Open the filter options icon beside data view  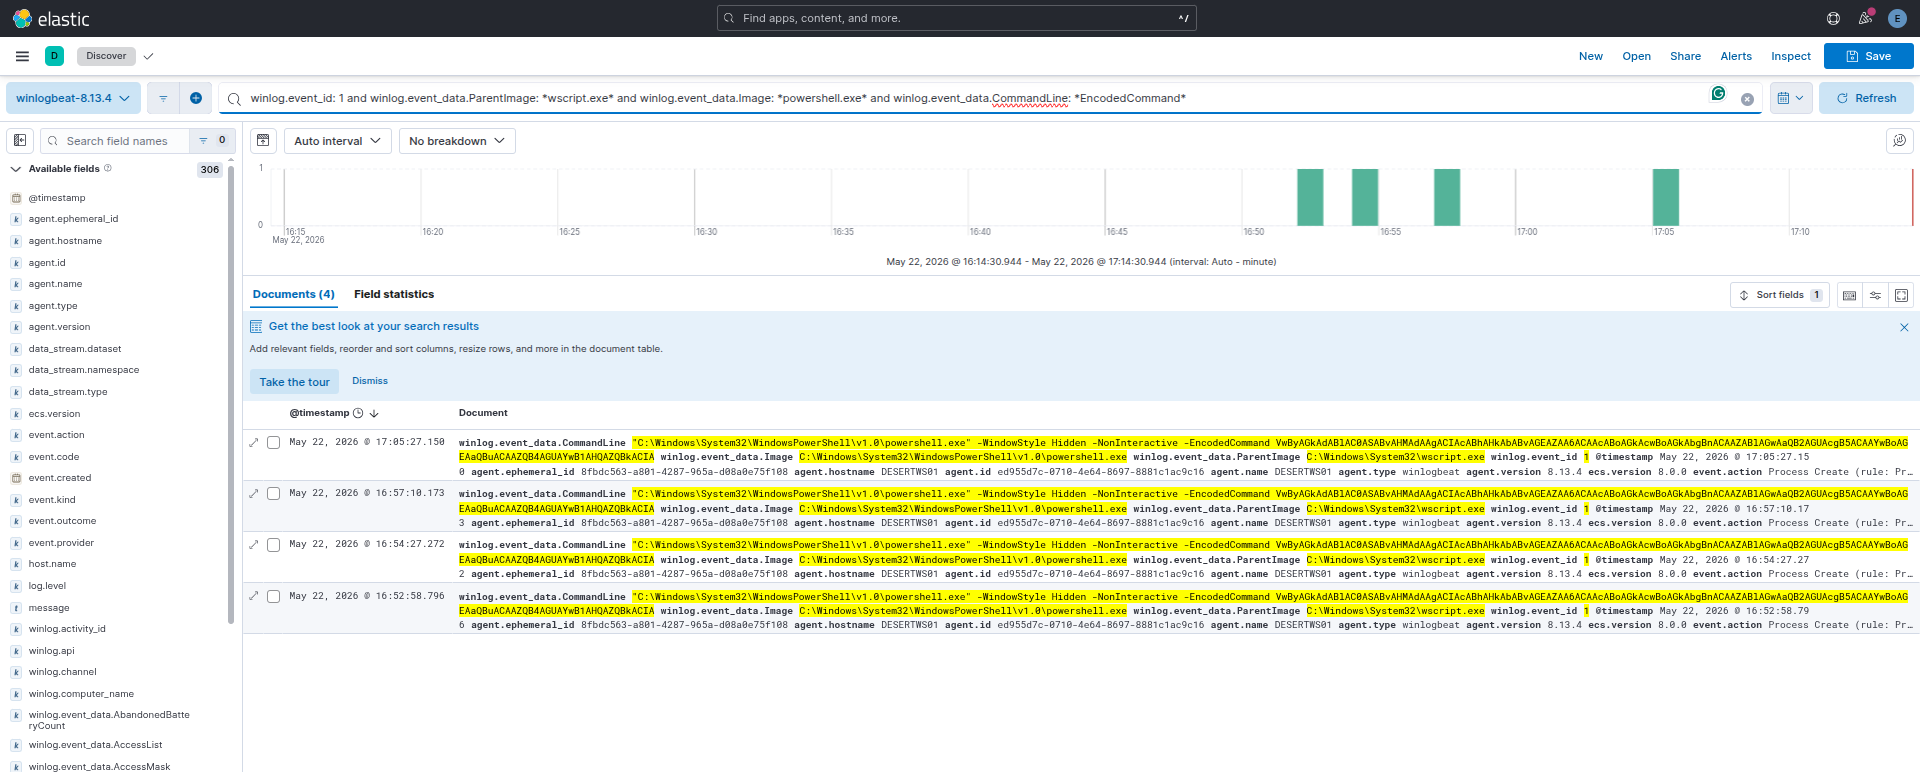(163, 98)
